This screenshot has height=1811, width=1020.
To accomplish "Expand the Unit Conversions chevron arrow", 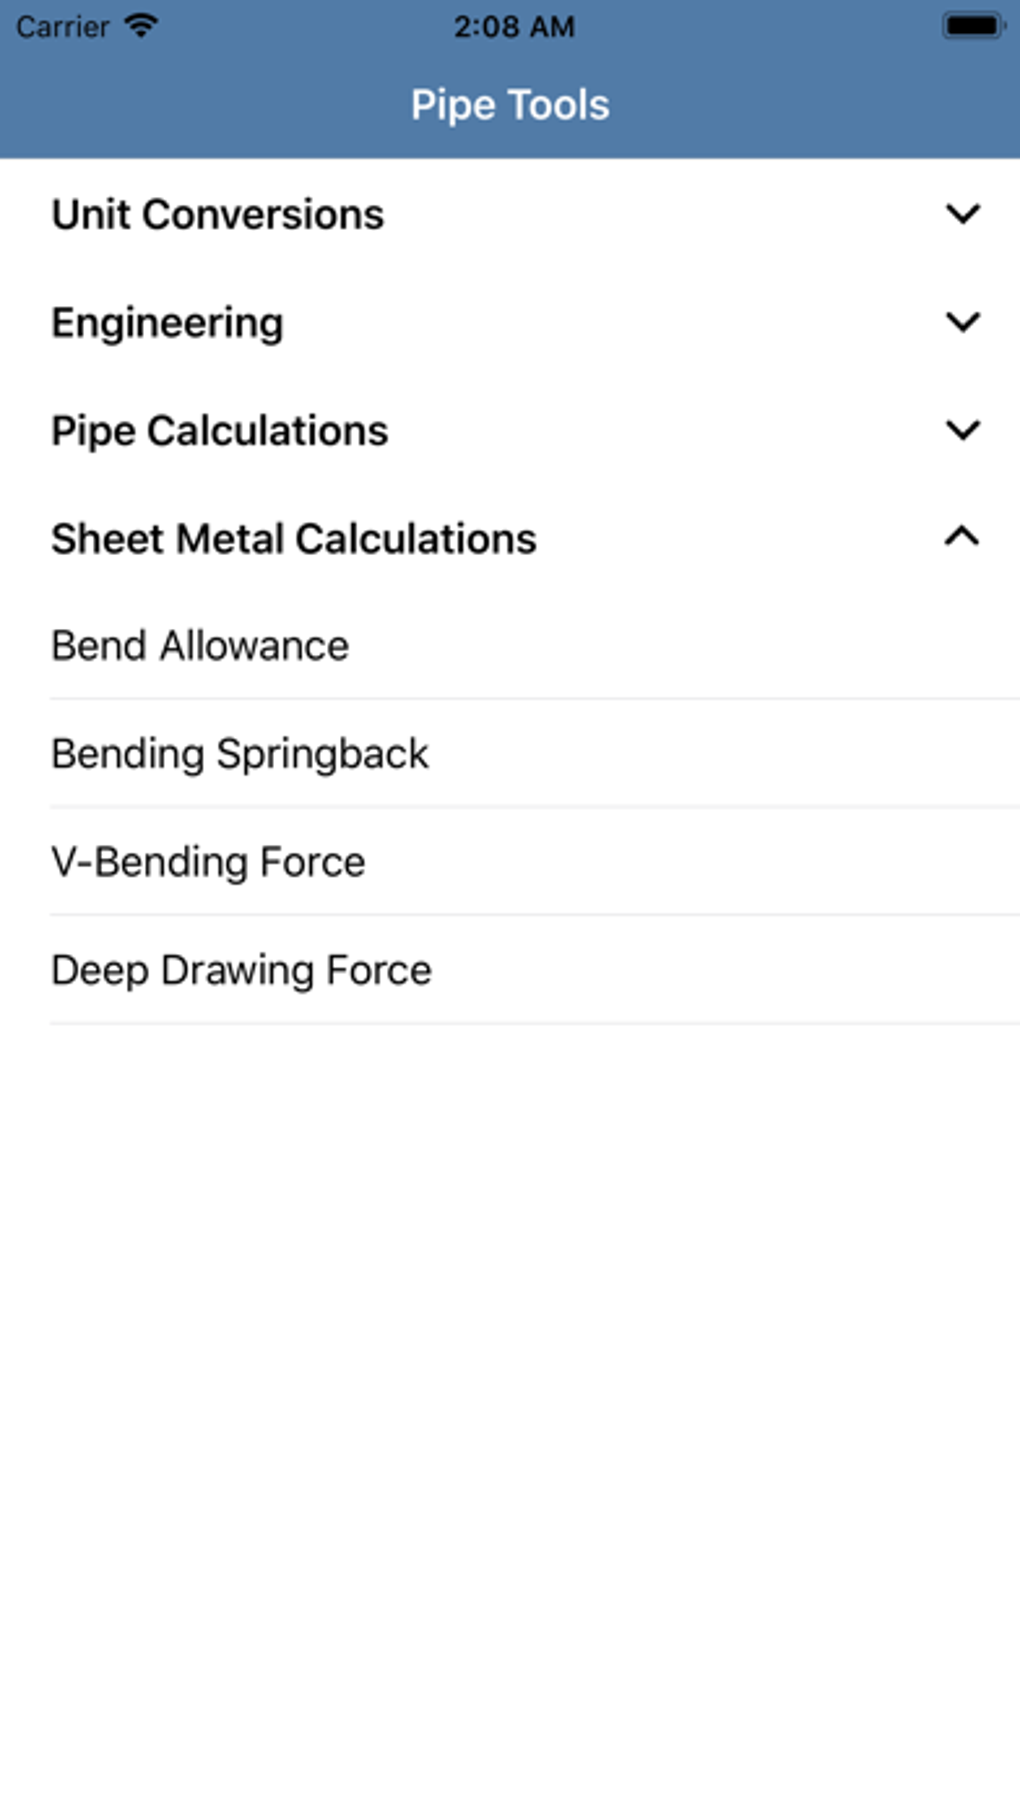I will 962,214.
